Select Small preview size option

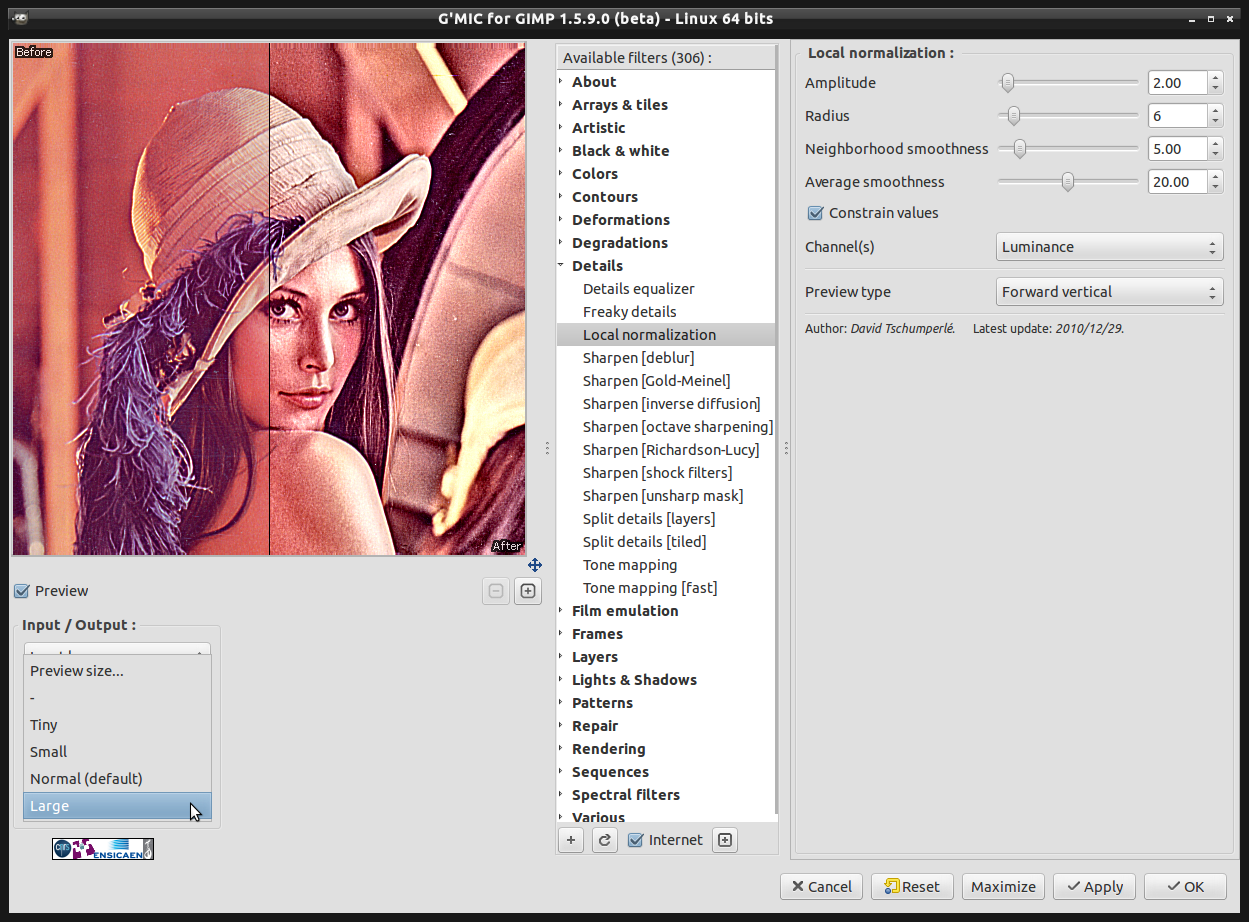[x=117, y=752]
